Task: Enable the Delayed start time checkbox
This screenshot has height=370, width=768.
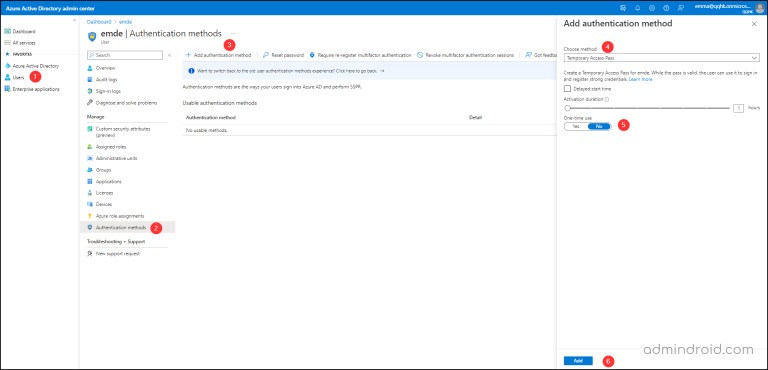Action: click(567, 89)
